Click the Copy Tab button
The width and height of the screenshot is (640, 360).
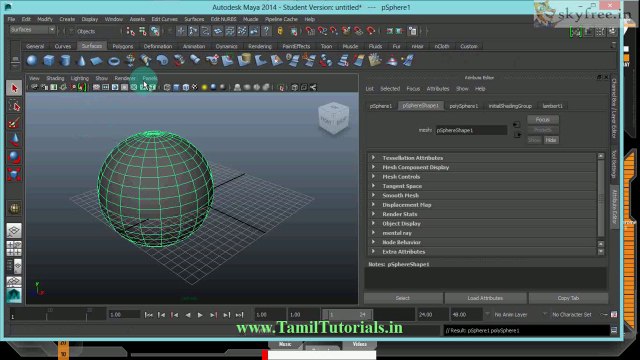point(568,298)
